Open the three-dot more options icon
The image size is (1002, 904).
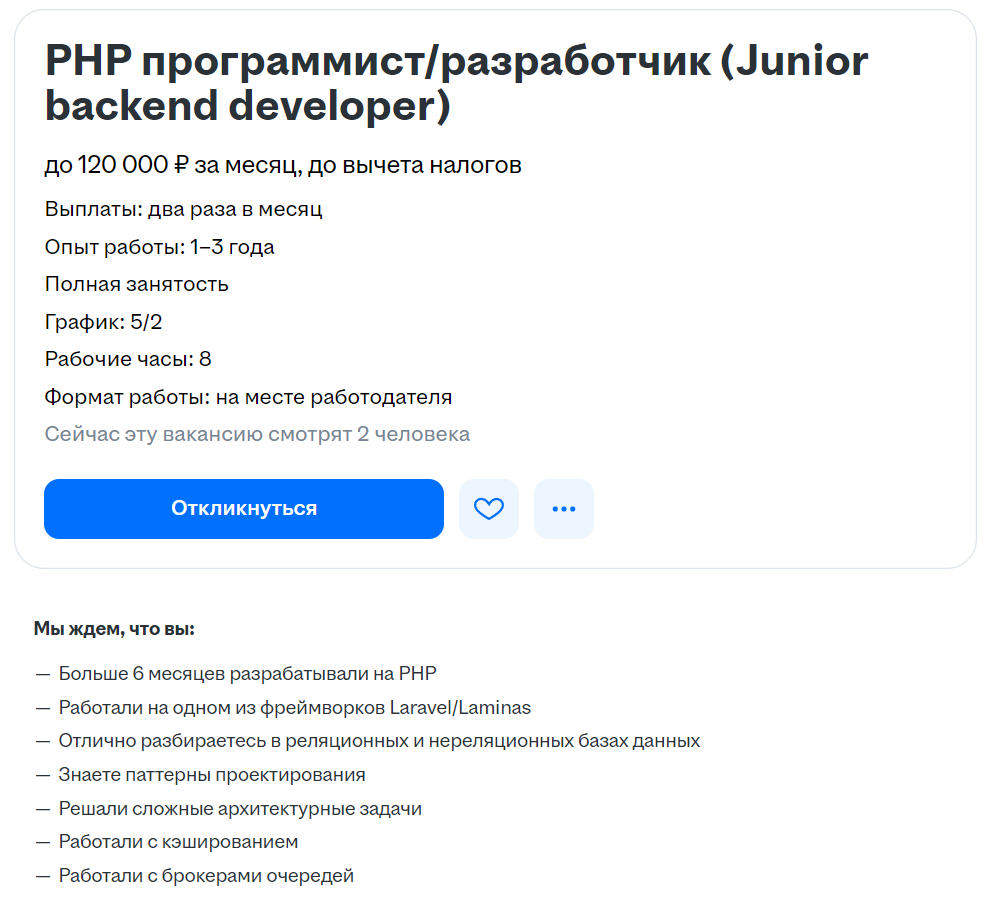tap(563, 509)
